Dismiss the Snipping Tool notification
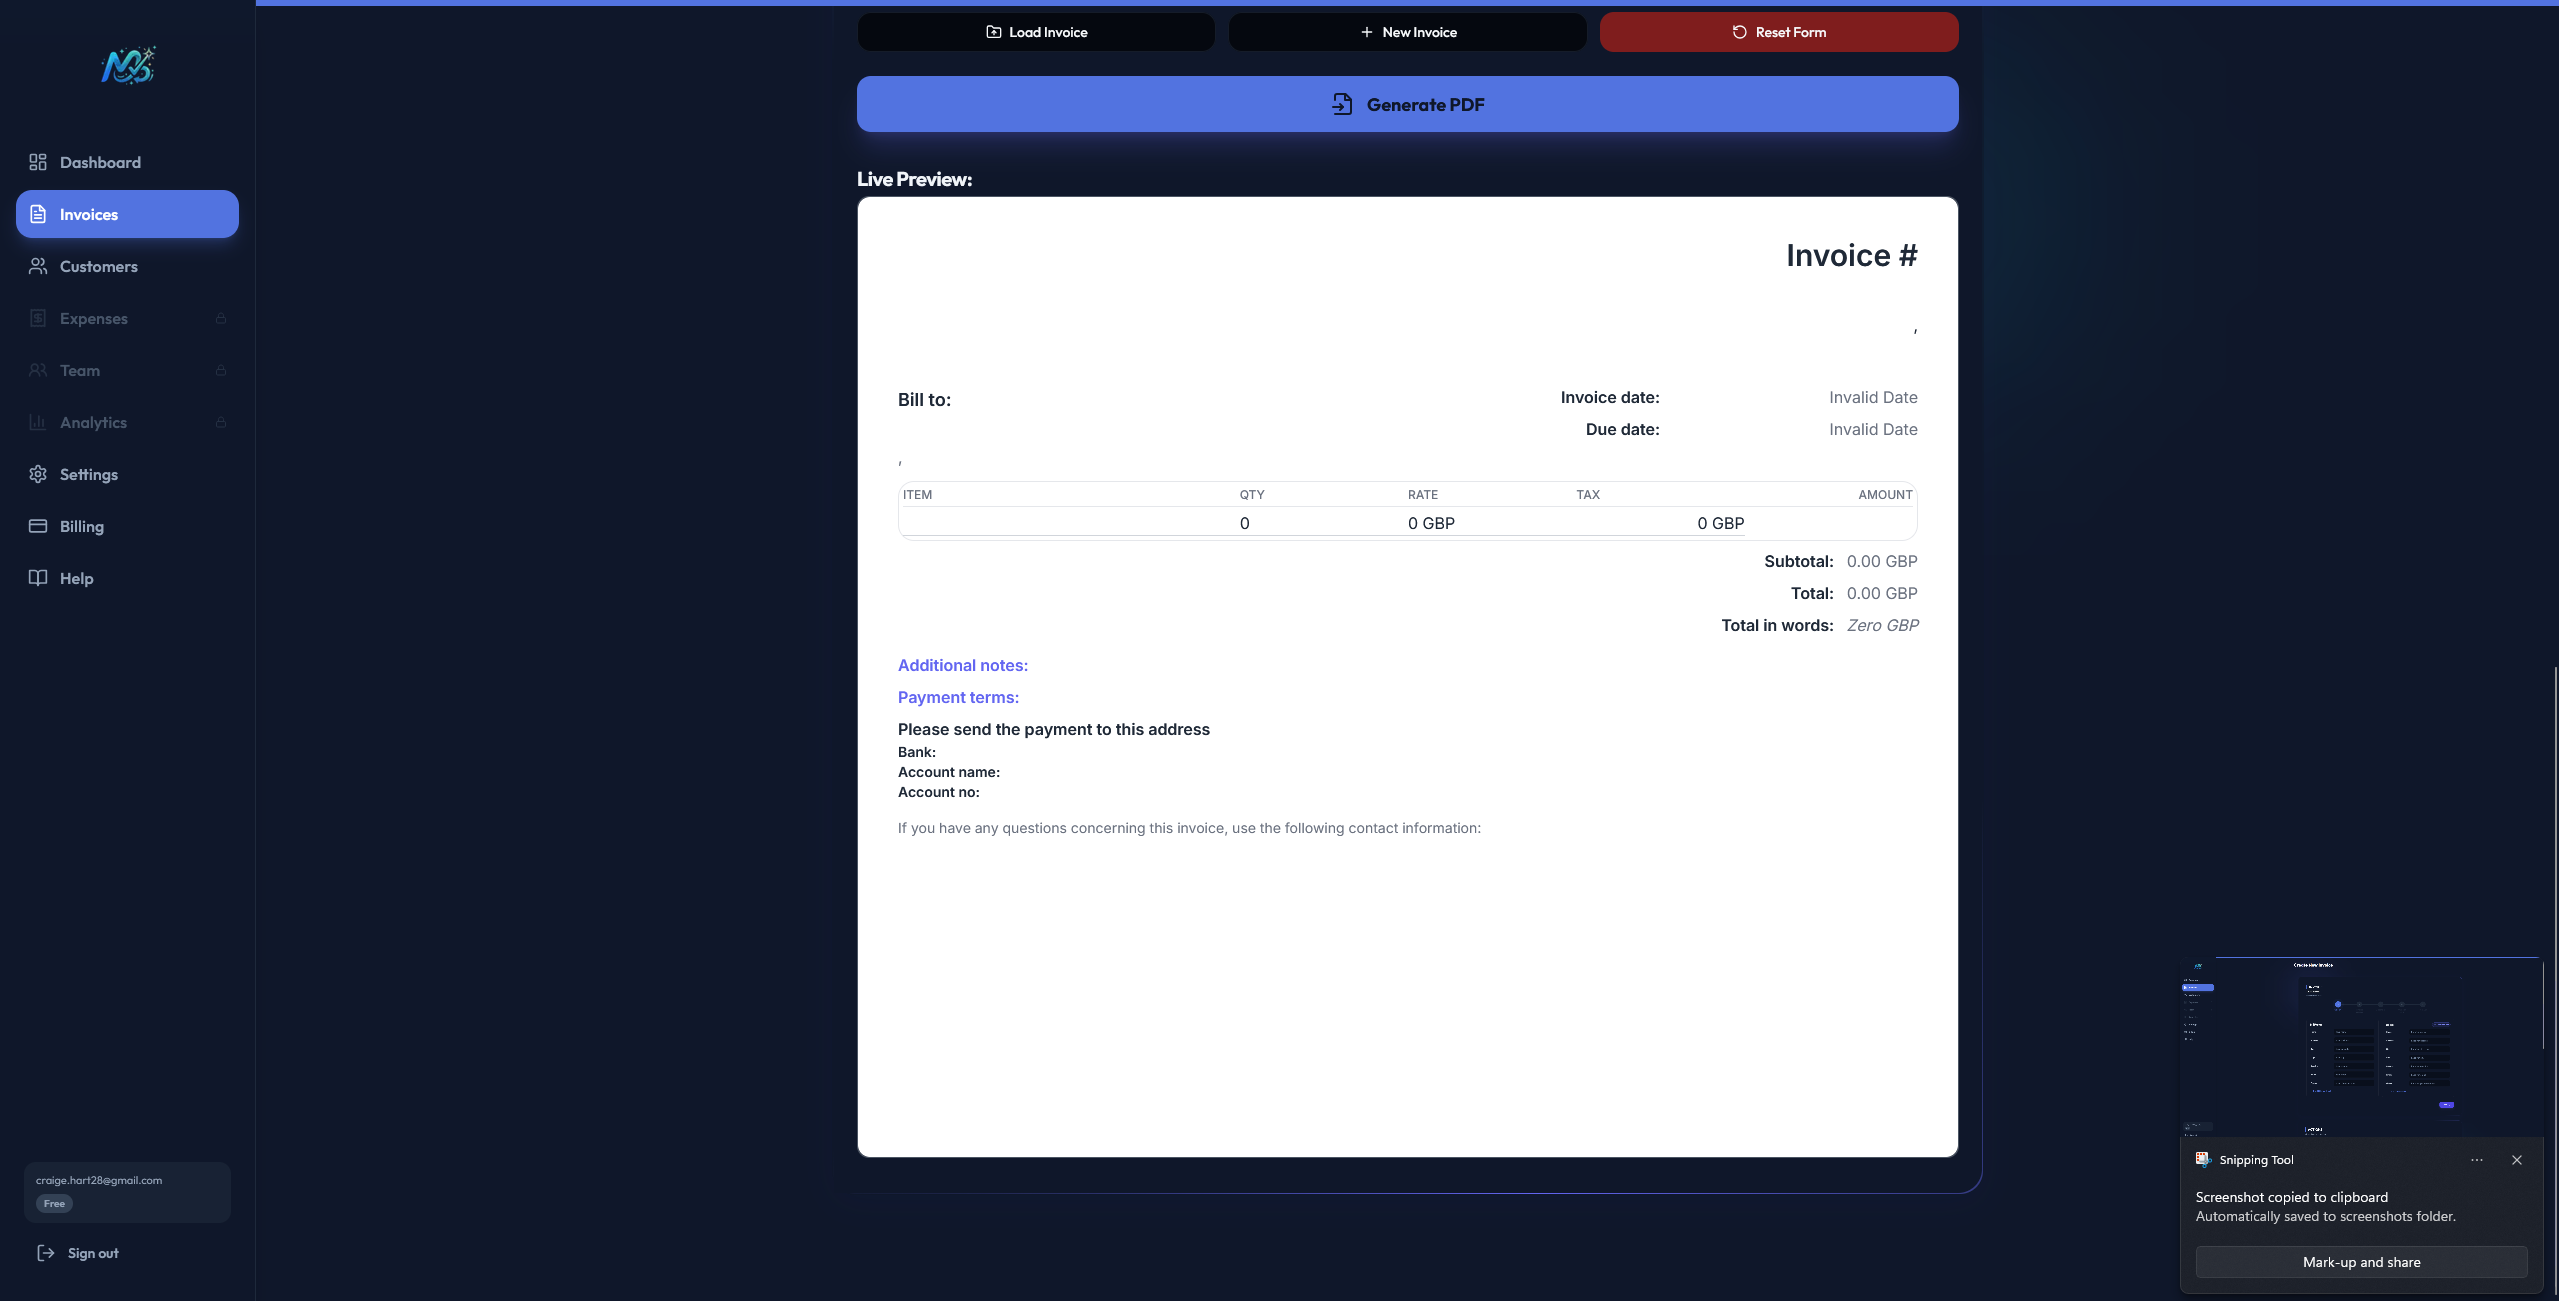This screenshot has width=2559, height=1301. click(x=2517, y=1160)
